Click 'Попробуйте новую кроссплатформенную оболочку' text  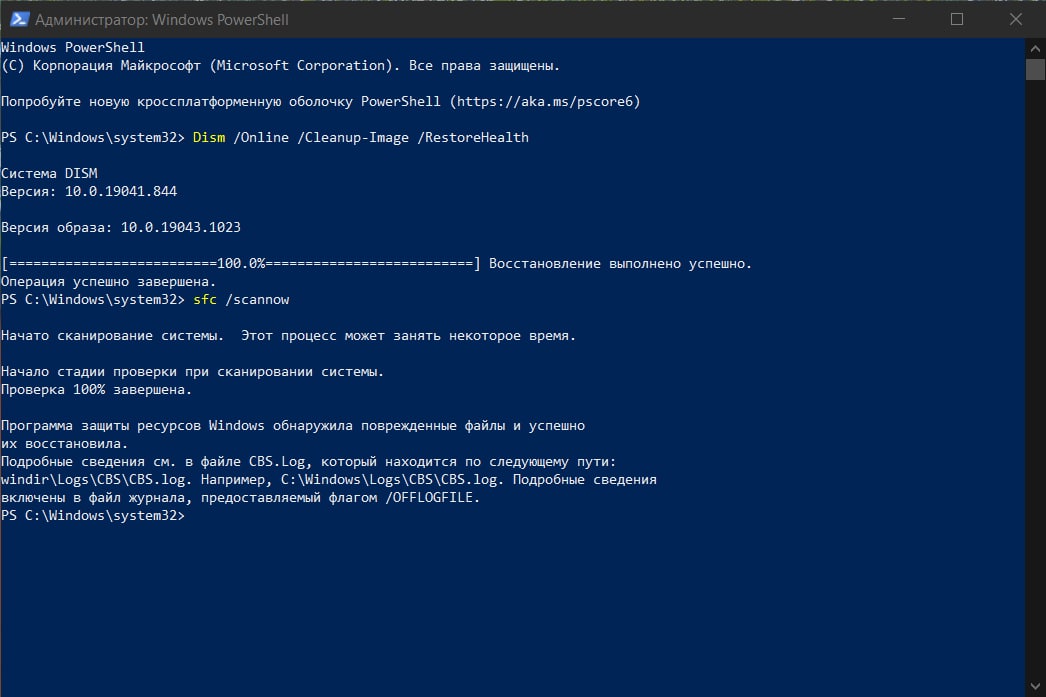click(x=177, y=101)
